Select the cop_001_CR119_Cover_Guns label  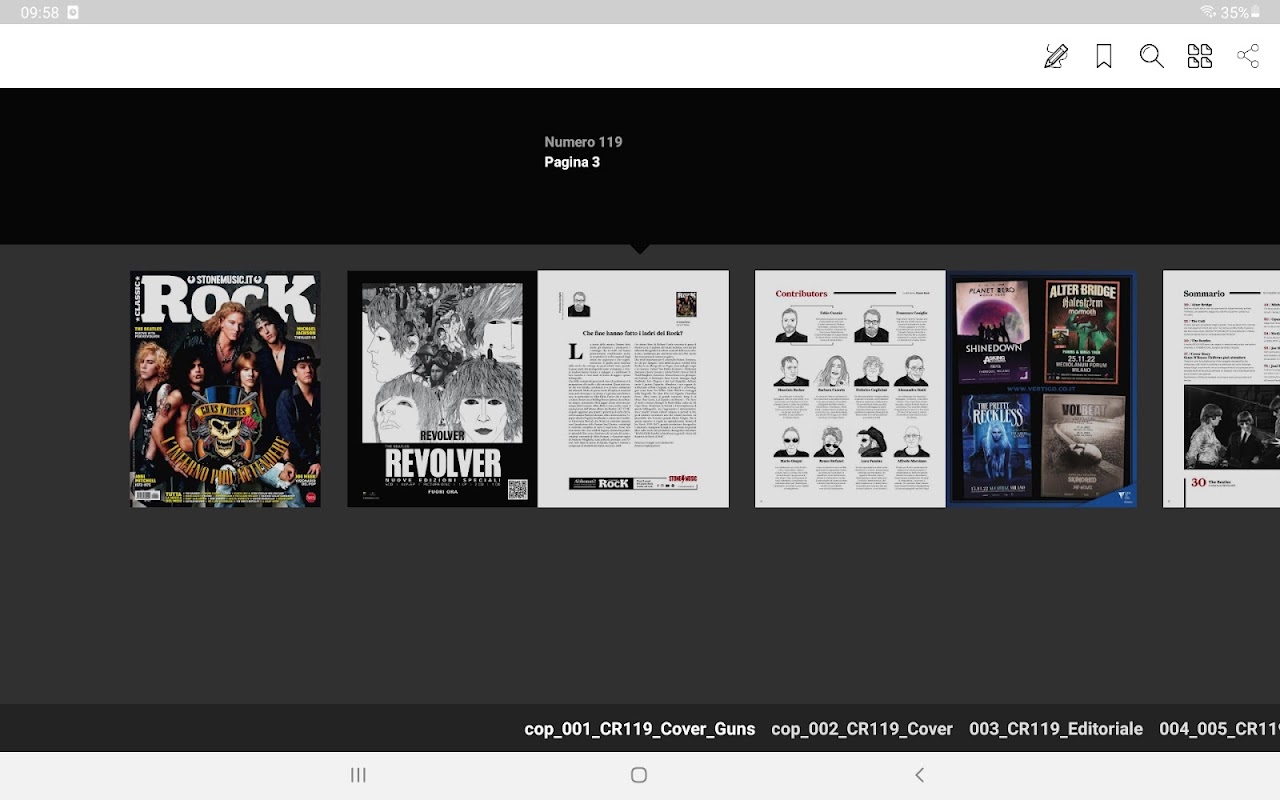[640, 729]
